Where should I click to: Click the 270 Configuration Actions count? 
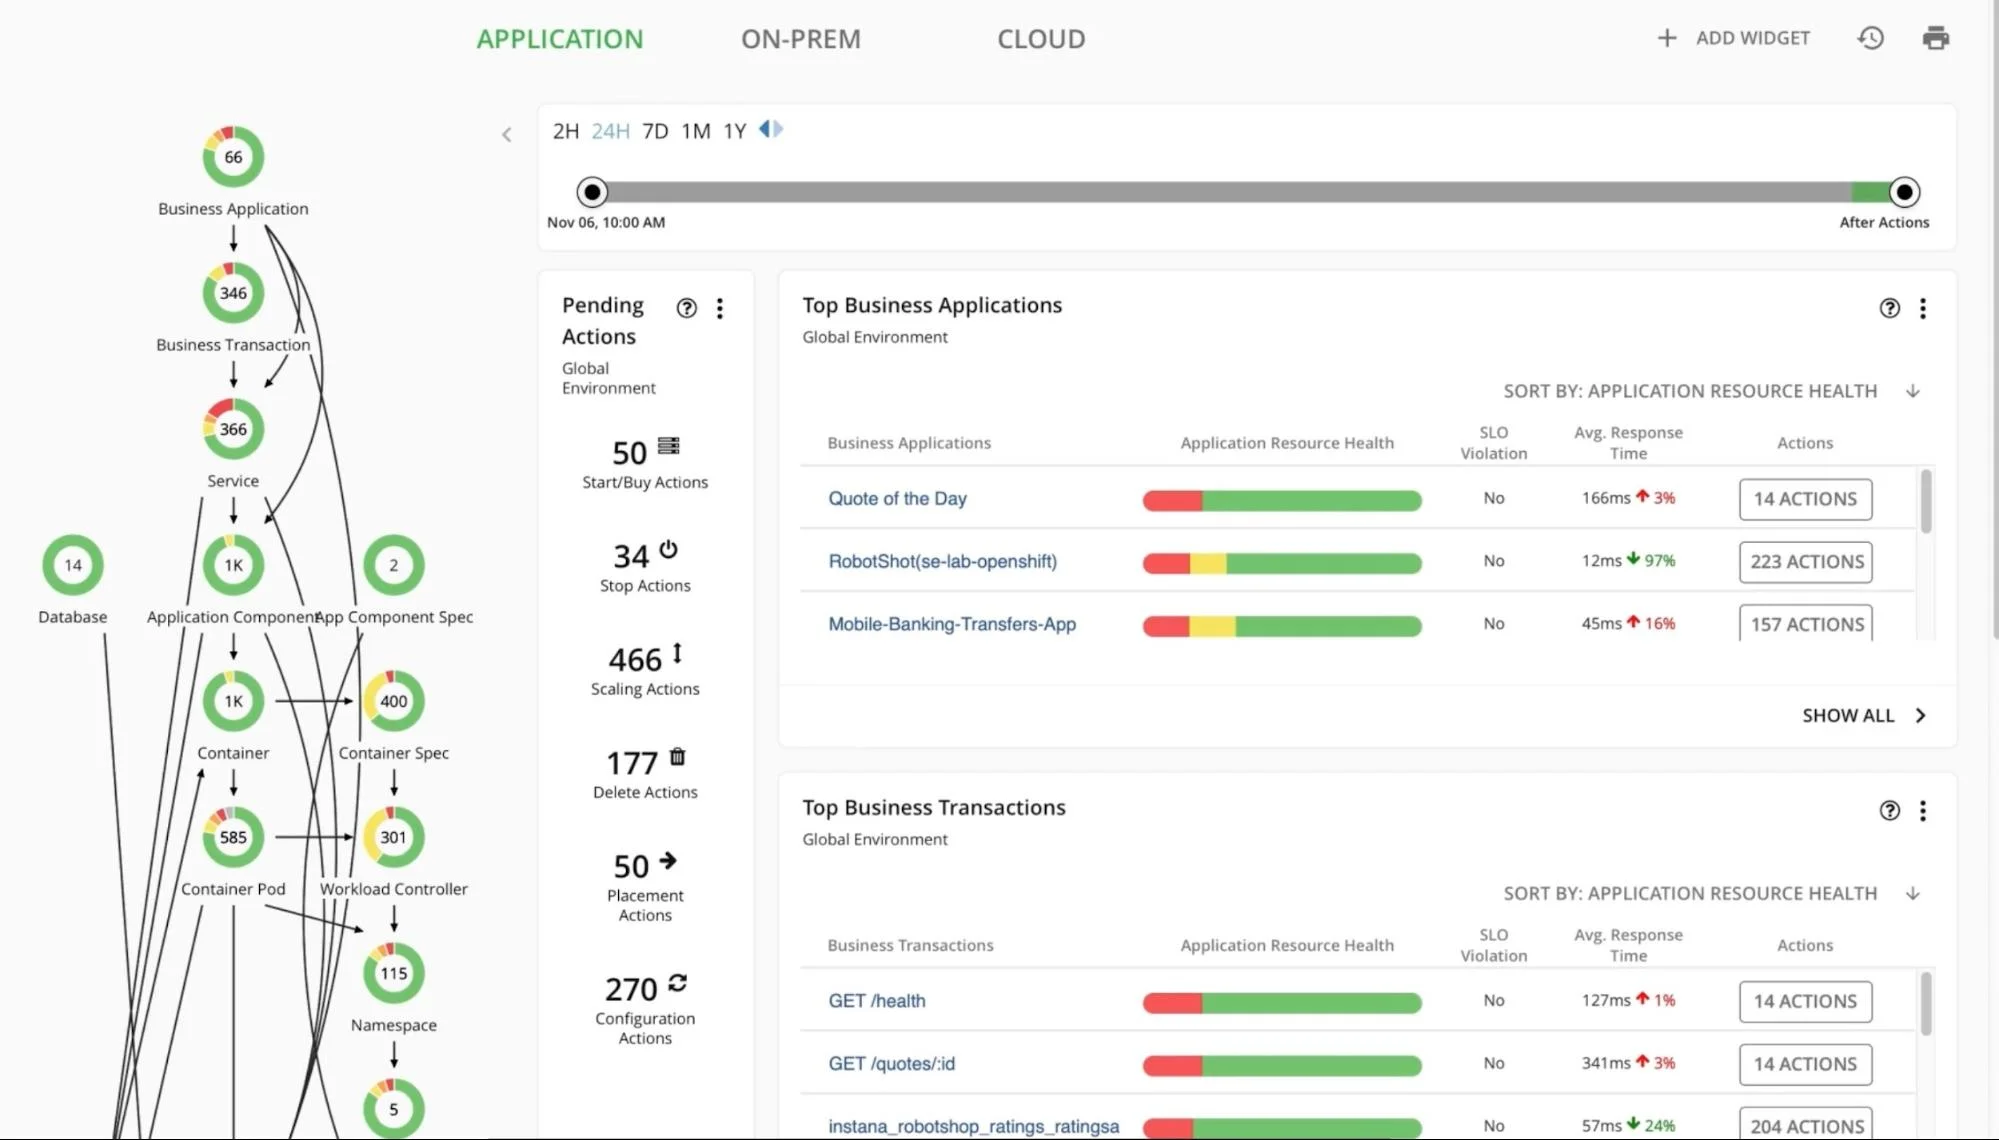click(x=631, y=989)
